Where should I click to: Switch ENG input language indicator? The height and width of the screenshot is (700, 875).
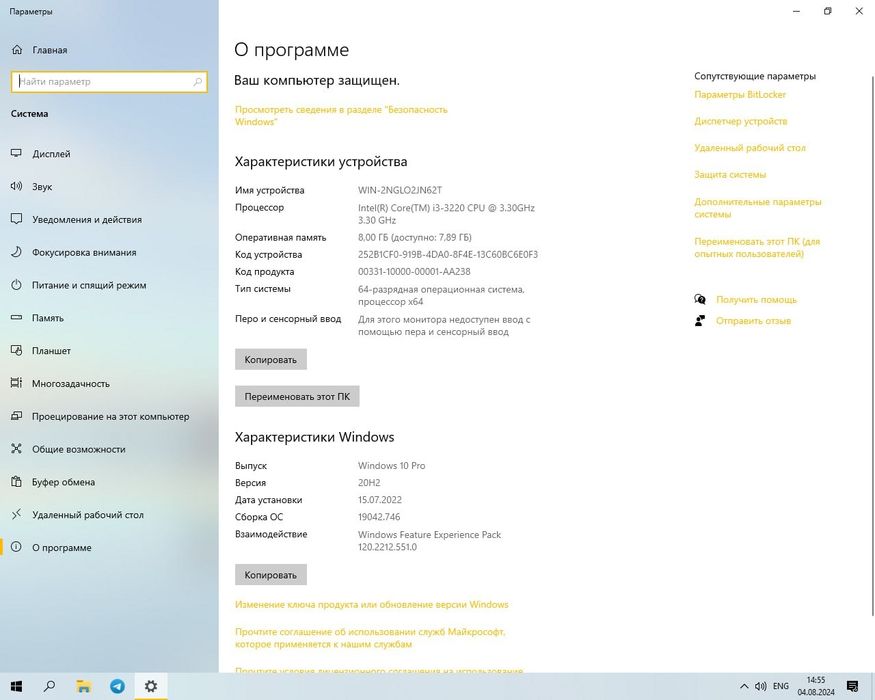(781, 686)
